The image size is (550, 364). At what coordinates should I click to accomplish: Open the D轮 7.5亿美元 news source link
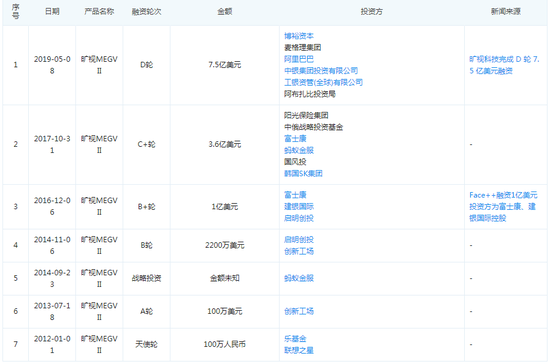tap(504, 65)
